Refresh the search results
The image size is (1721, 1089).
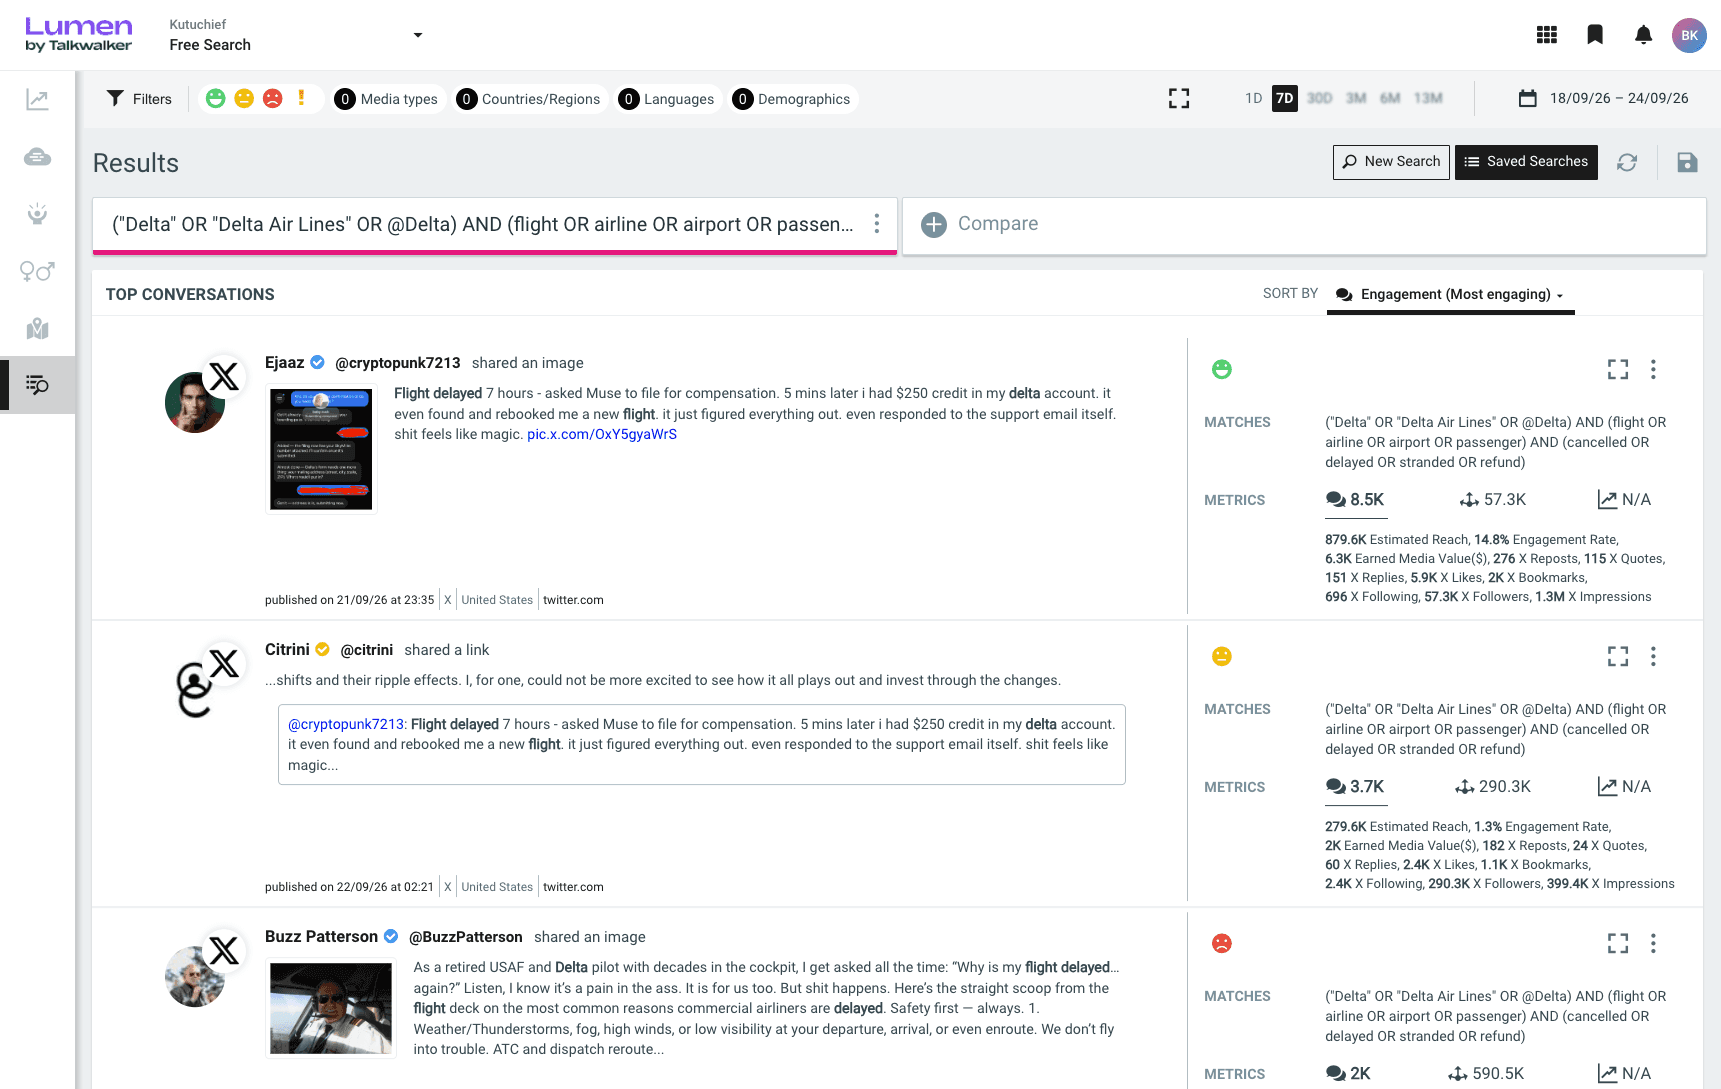point(1627,162)
